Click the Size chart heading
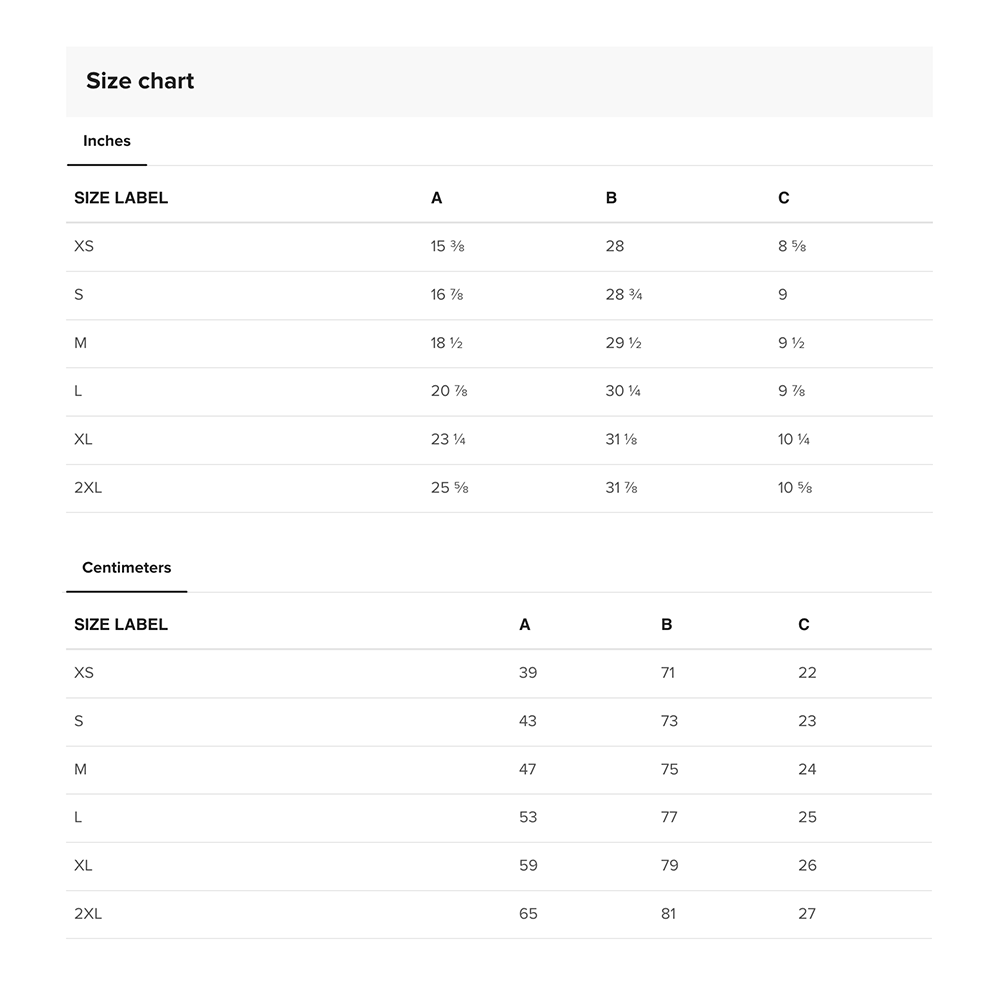The height and width of the screenshot is (1000, 1000). (x=140, y=81)
